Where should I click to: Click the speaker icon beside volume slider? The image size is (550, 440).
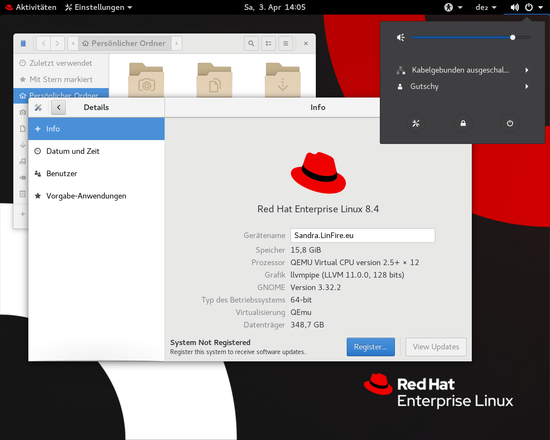click(x=401, y=37)
